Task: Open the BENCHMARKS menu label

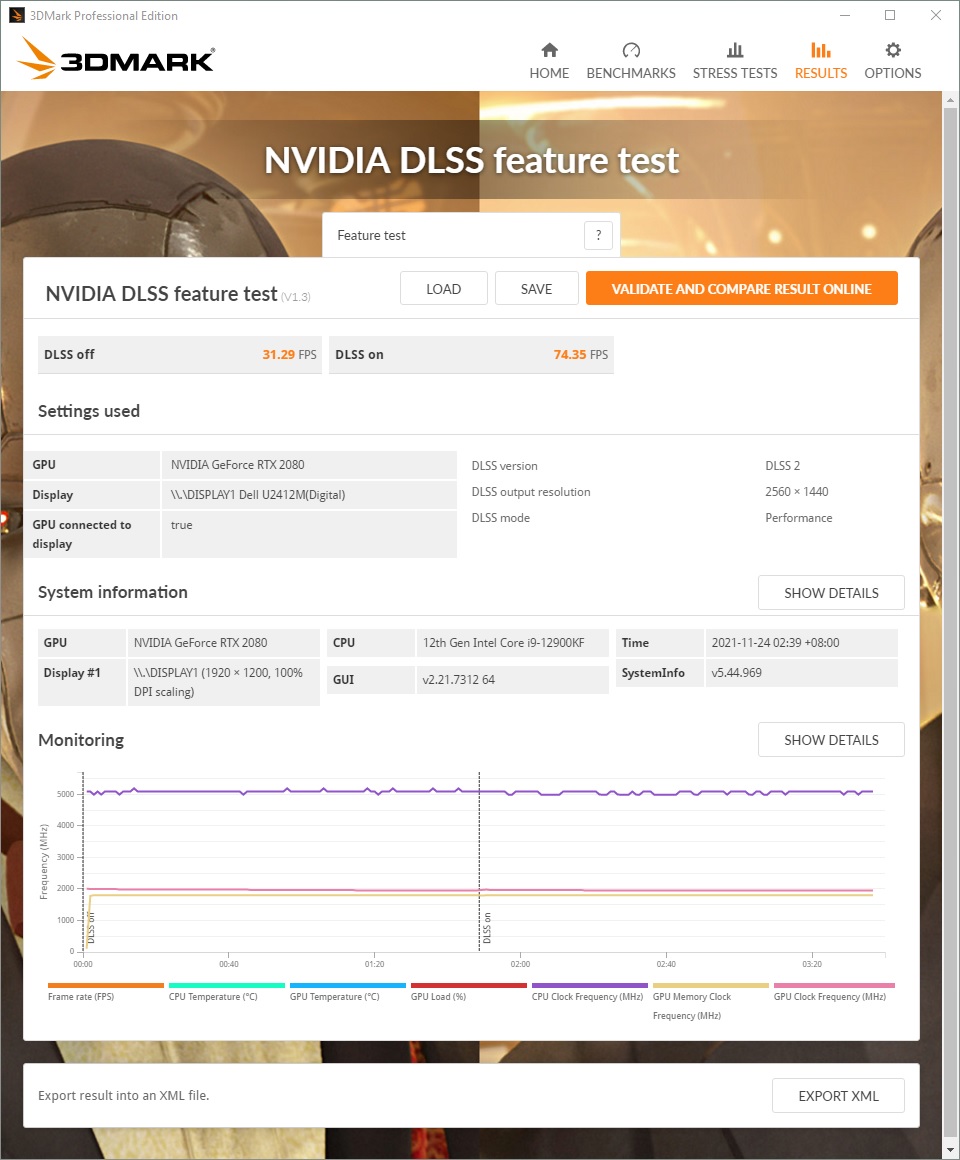Action: [x=631, y=73]
